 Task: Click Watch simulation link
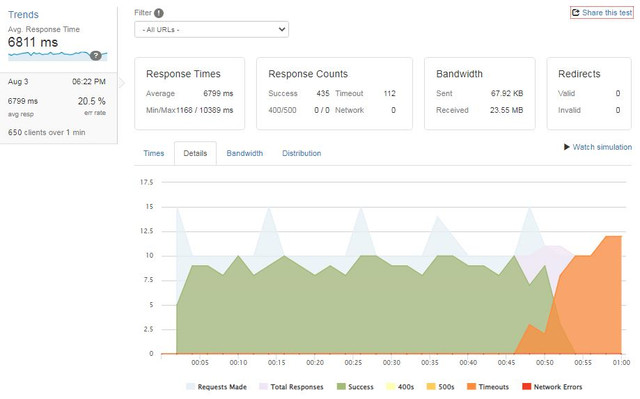point(602,147)
